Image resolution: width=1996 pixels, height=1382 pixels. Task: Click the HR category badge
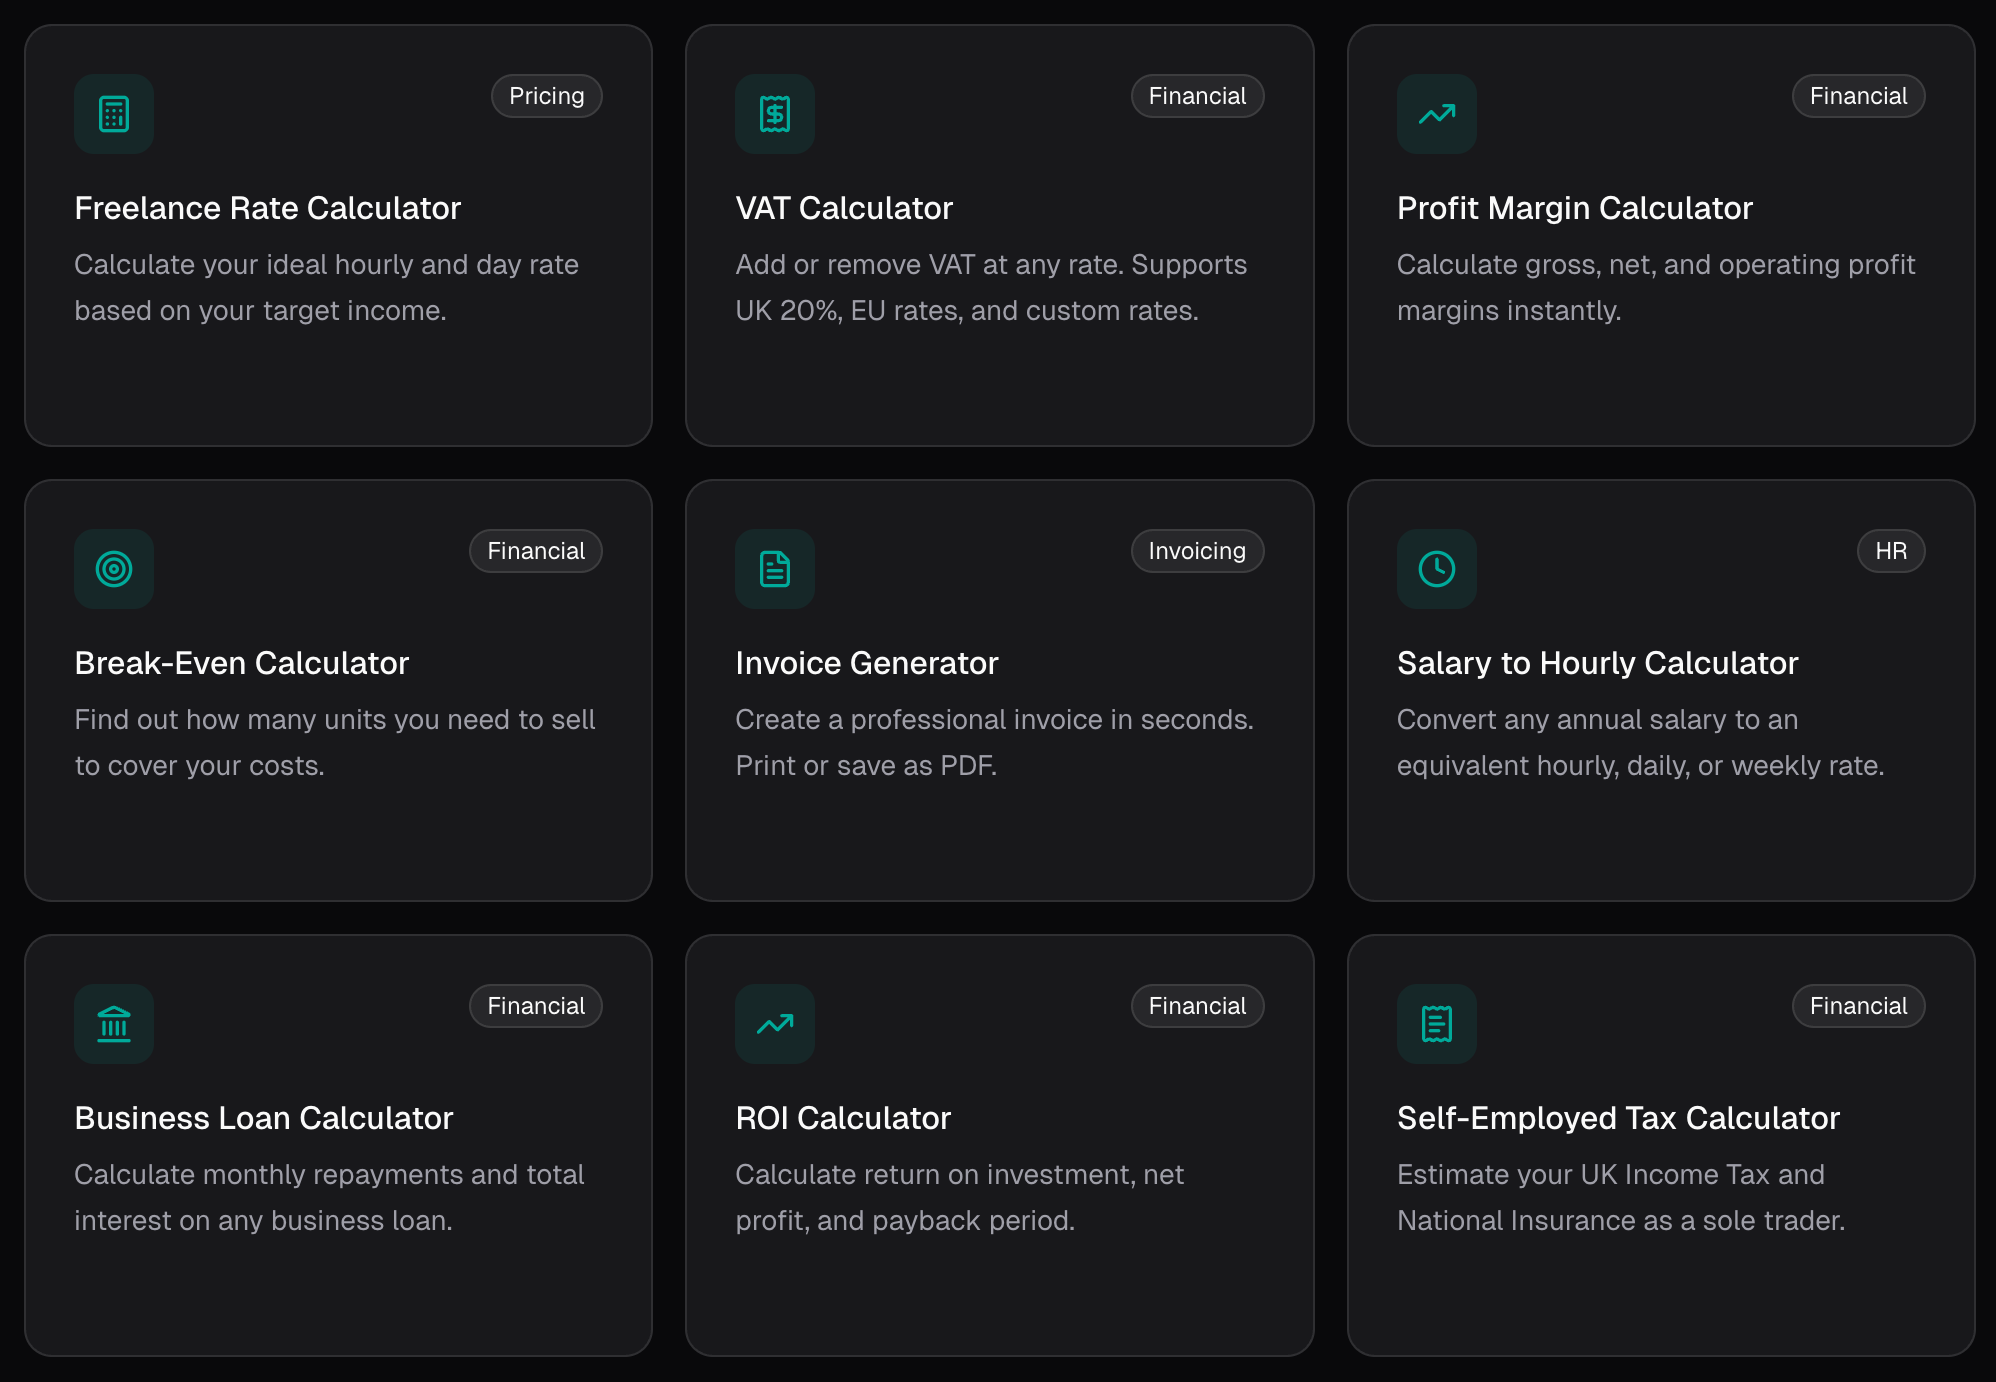coord(1890,551)
